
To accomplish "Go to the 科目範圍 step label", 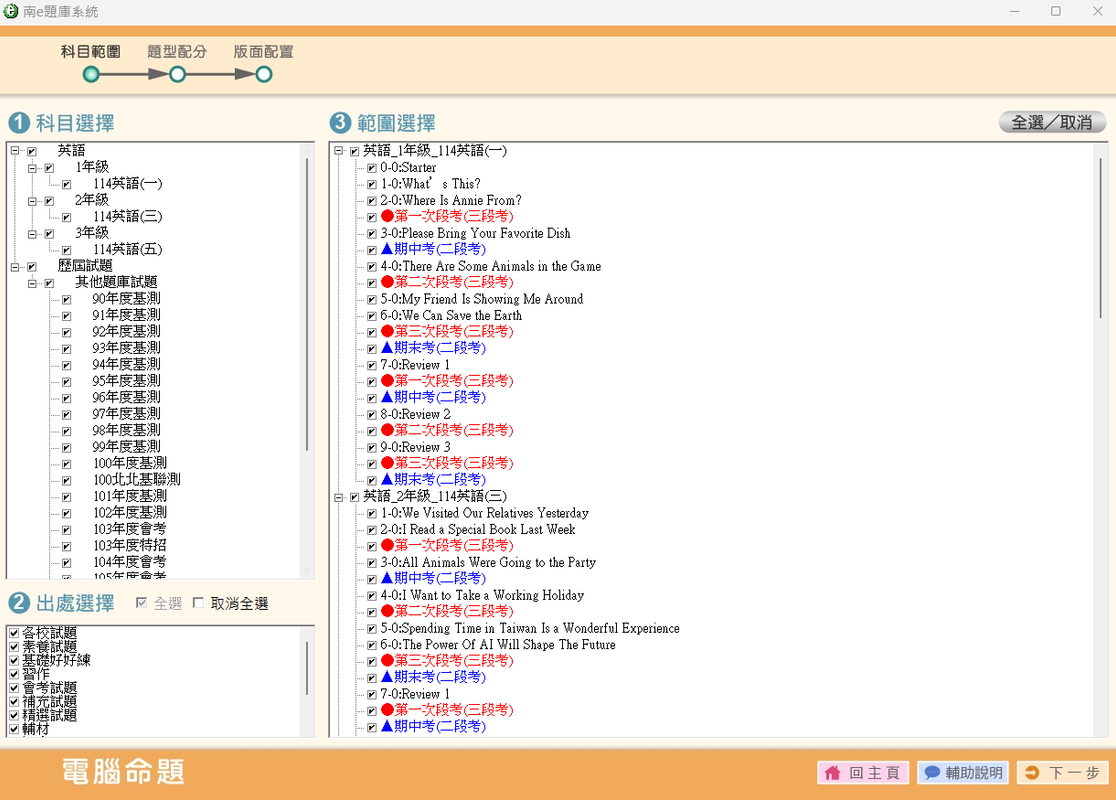I will [x=90, y=52].
